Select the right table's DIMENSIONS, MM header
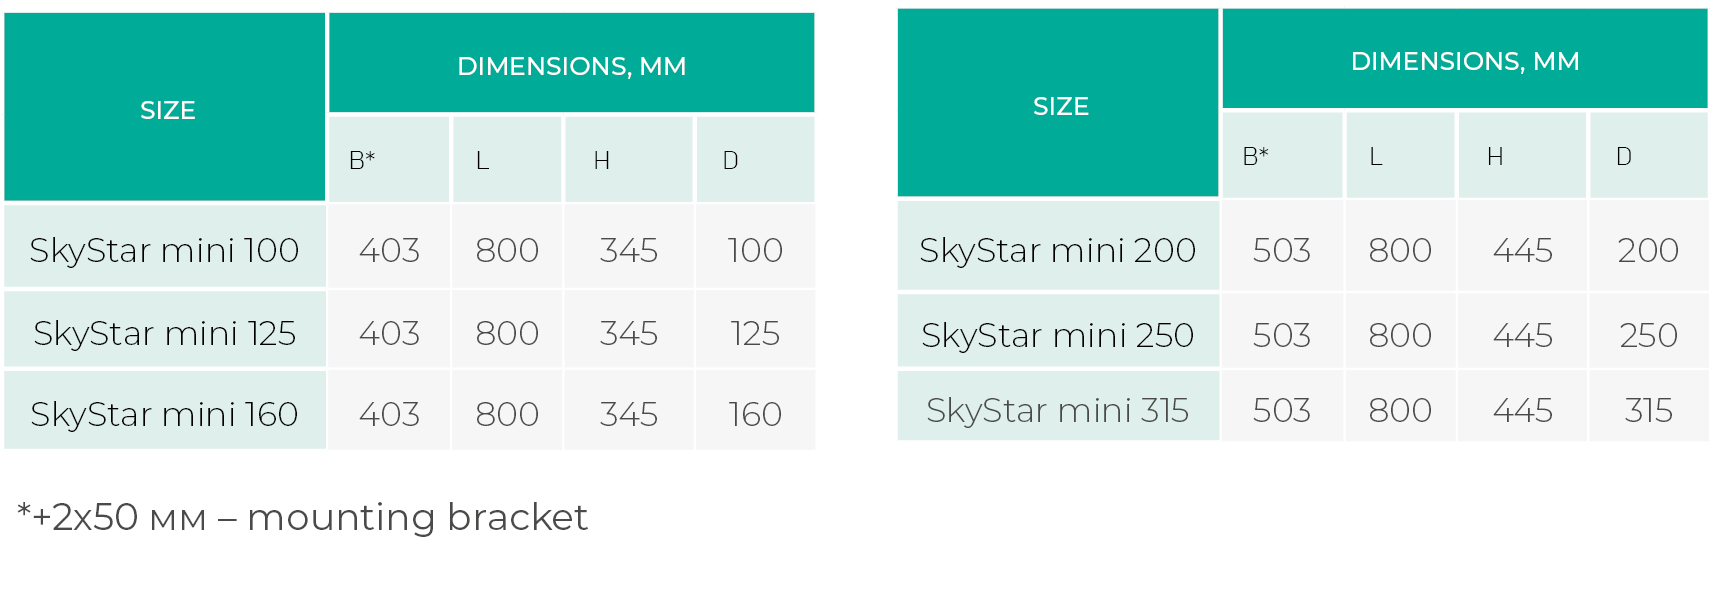 click(x=1464, y=61)
